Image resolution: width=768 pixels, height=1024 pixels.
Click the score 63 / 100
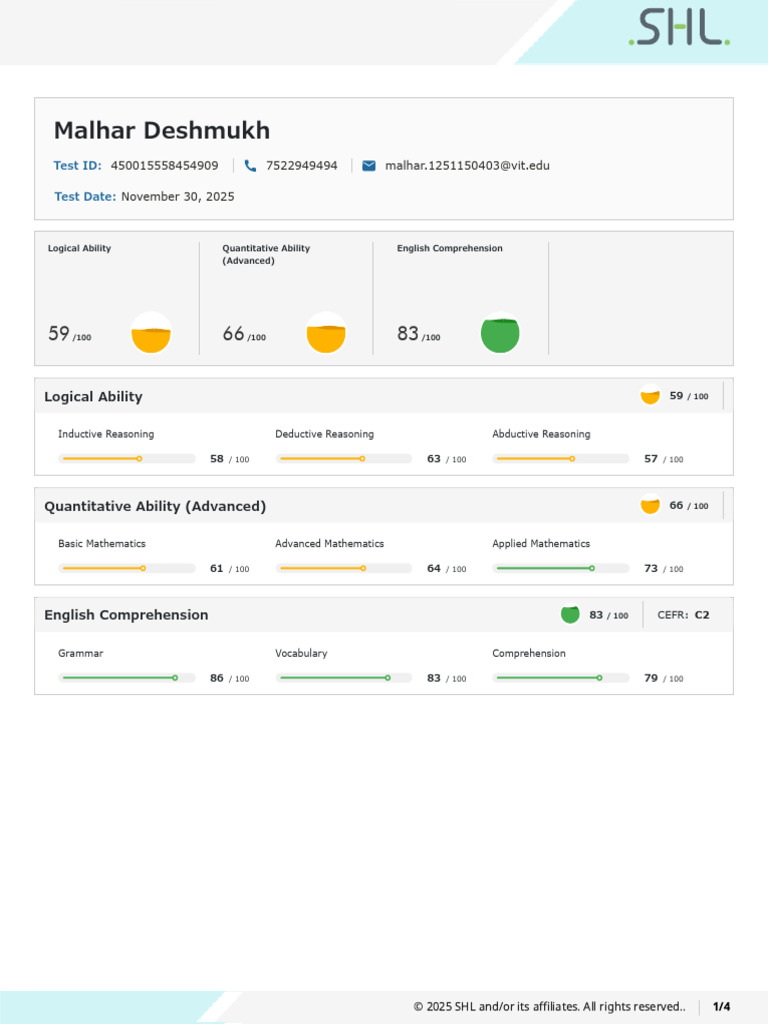(x=447, y=459)
